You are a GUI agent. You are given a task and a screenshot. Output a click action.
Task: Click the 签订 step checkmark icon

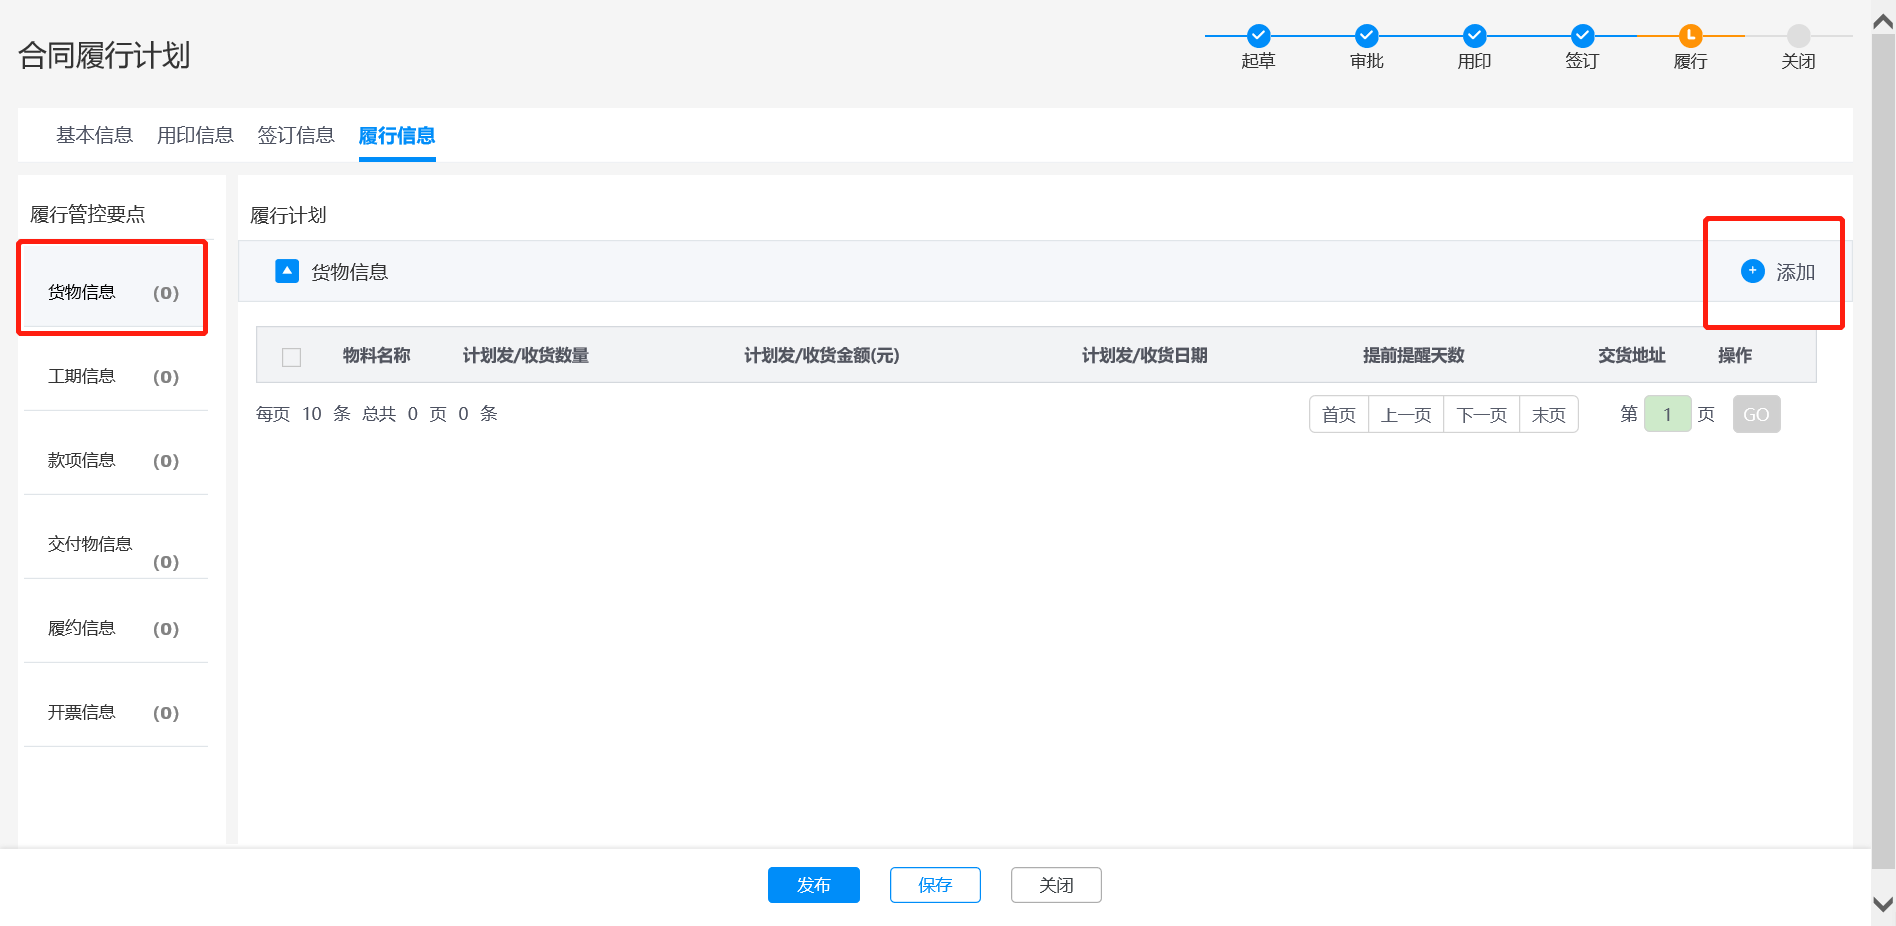pyautogui.click(x=1582, y=36)
